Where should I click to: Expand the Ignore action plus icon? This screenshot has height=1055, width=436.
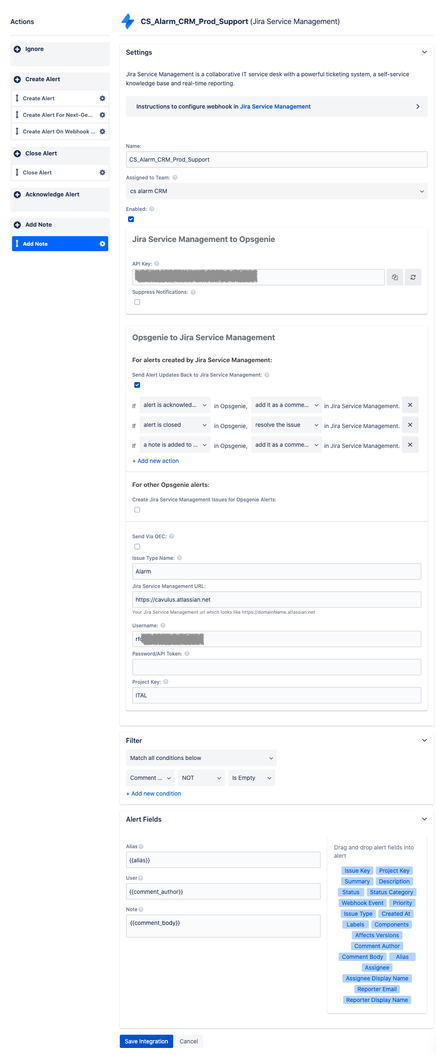pyautogui.click(x=17, y=49)
